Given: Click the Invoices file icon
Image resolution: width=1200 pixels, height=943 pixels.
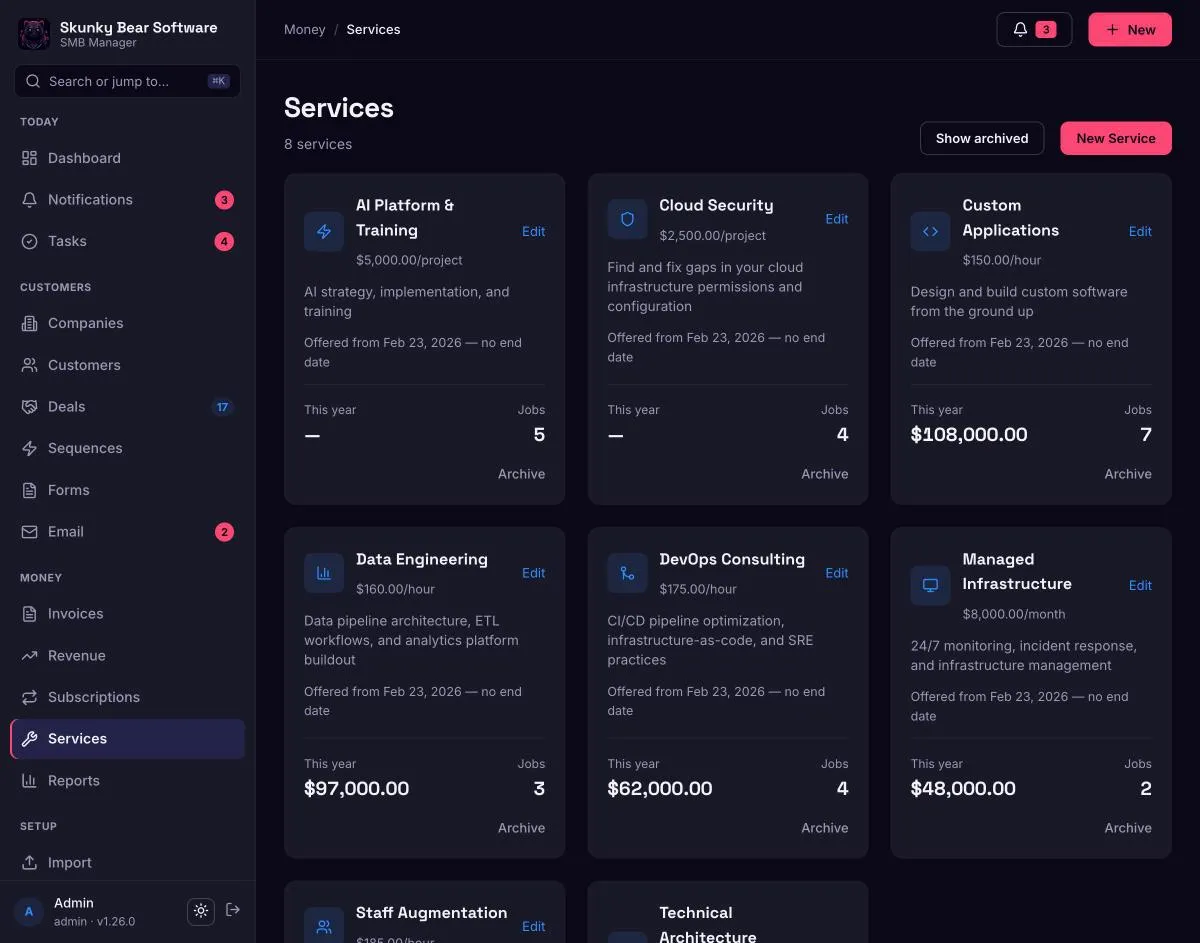Looking at the screenshot, I should point(29,614).
